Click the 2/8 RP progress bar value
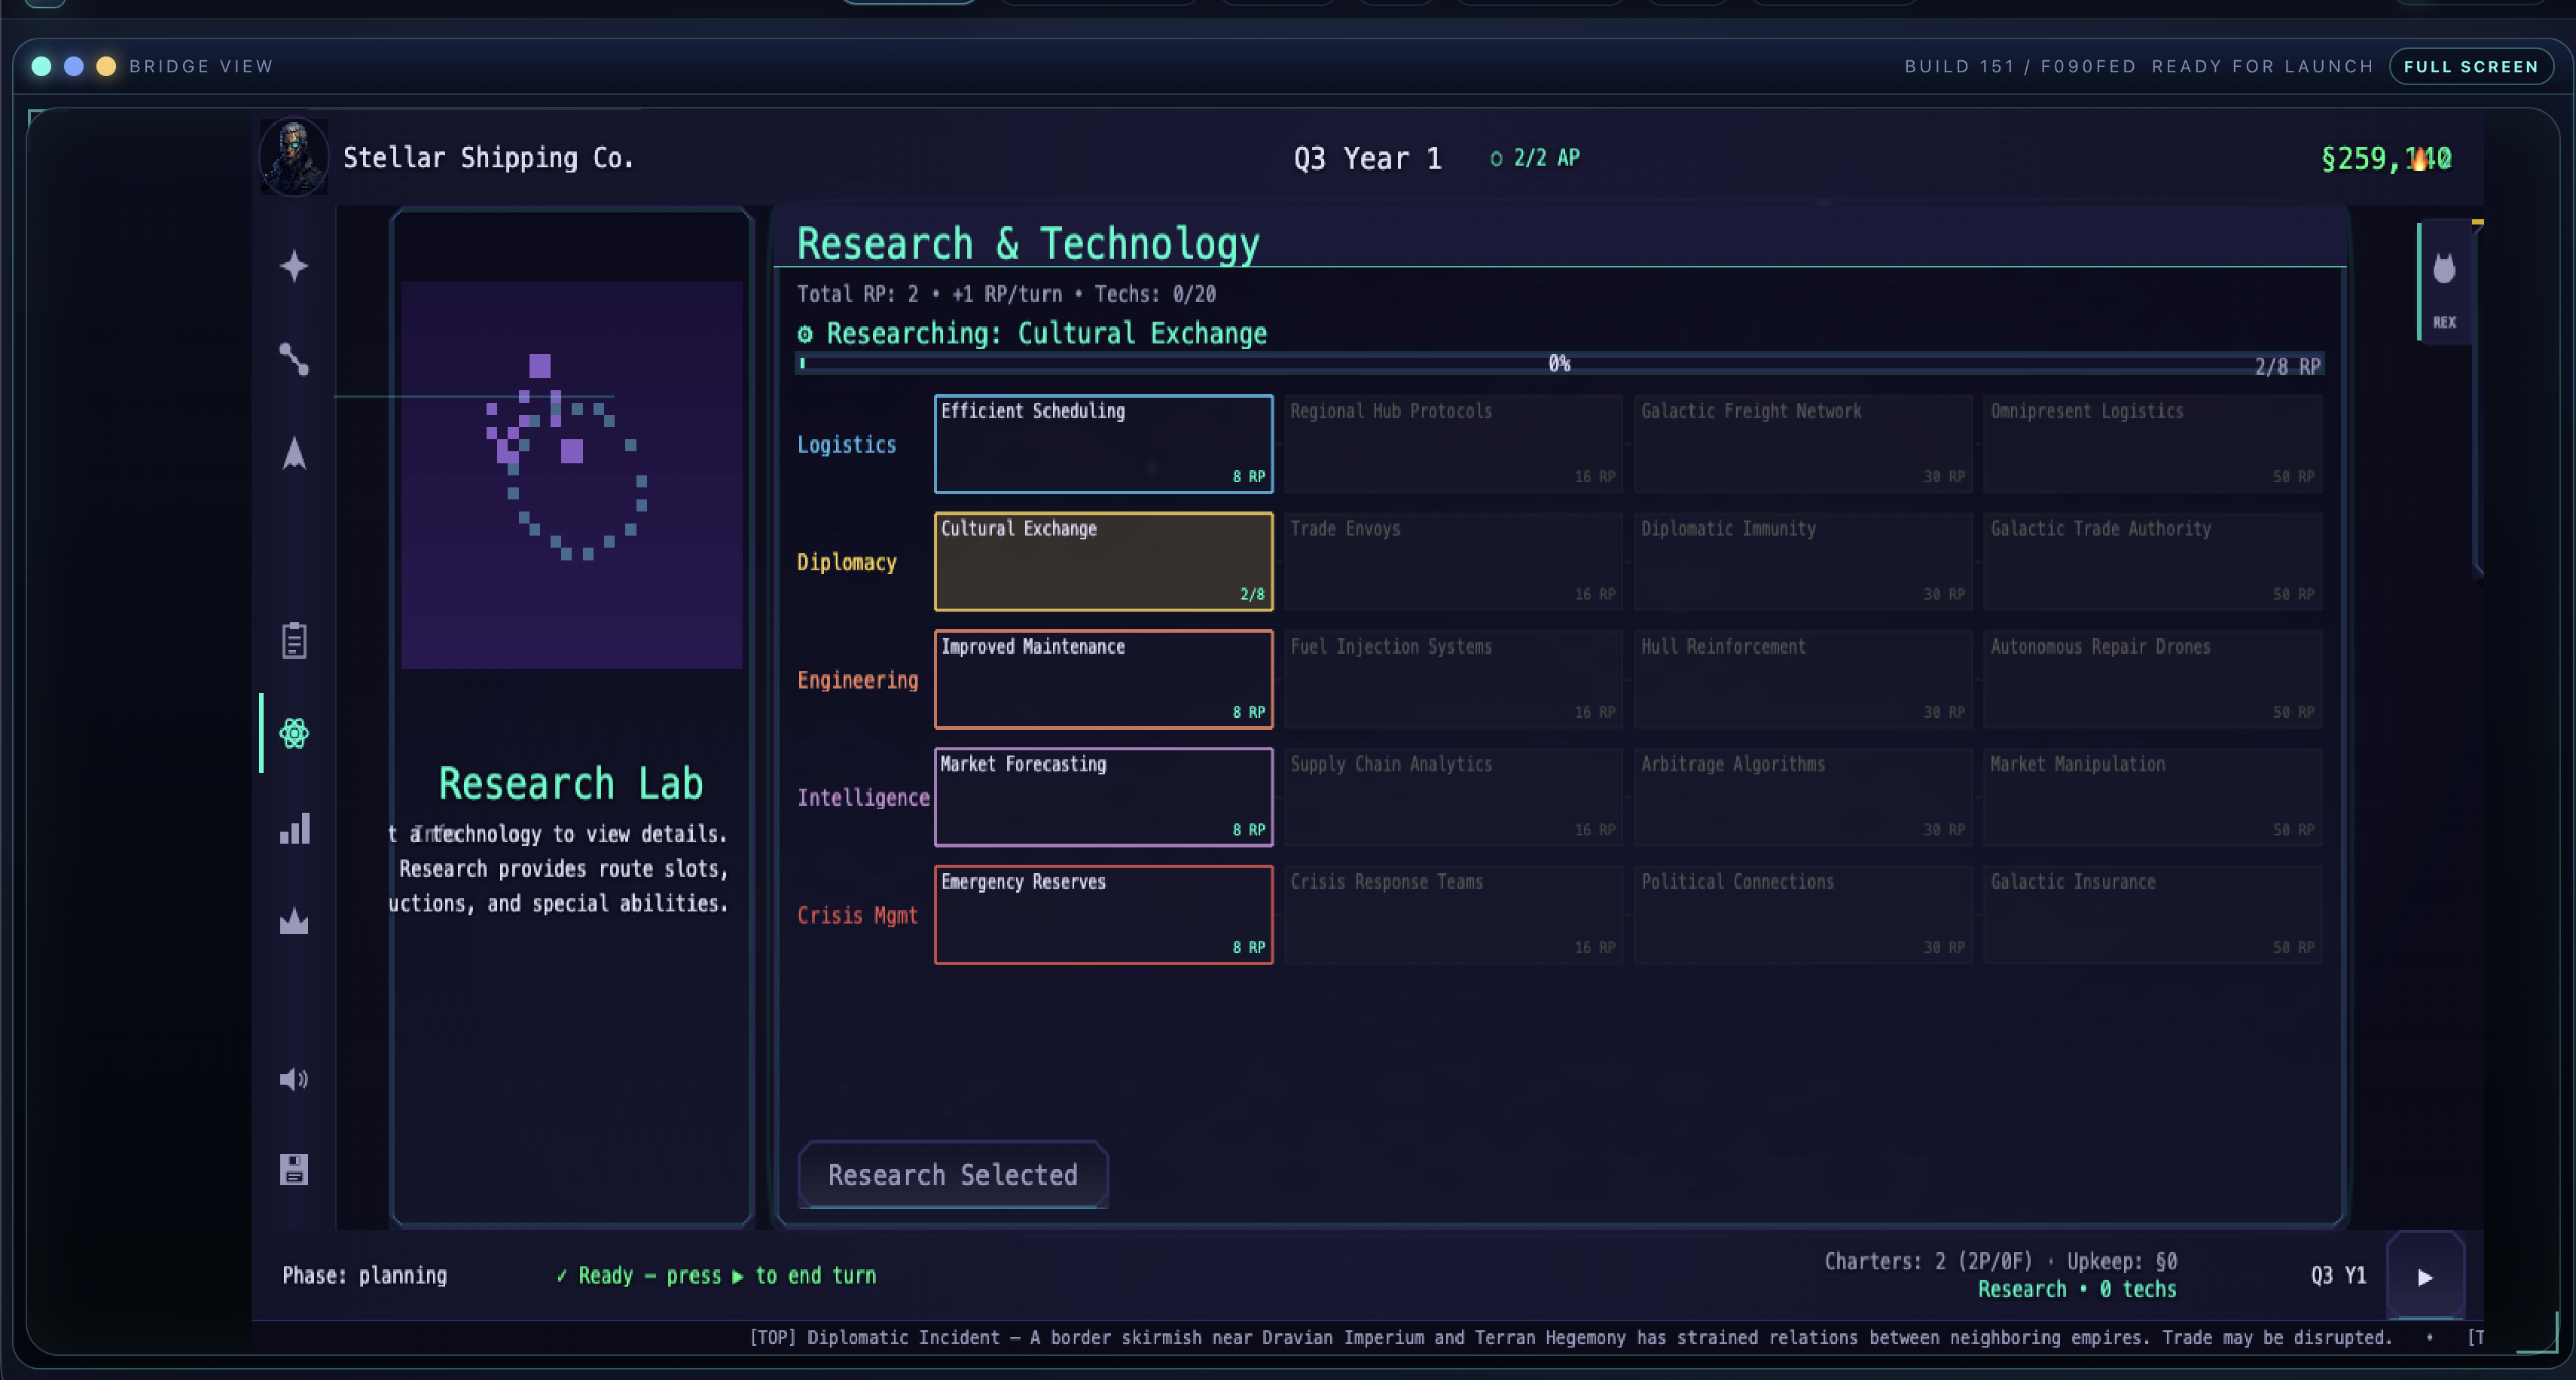Viewport: 2576px width, 1380px height. tap(2287, 366)
